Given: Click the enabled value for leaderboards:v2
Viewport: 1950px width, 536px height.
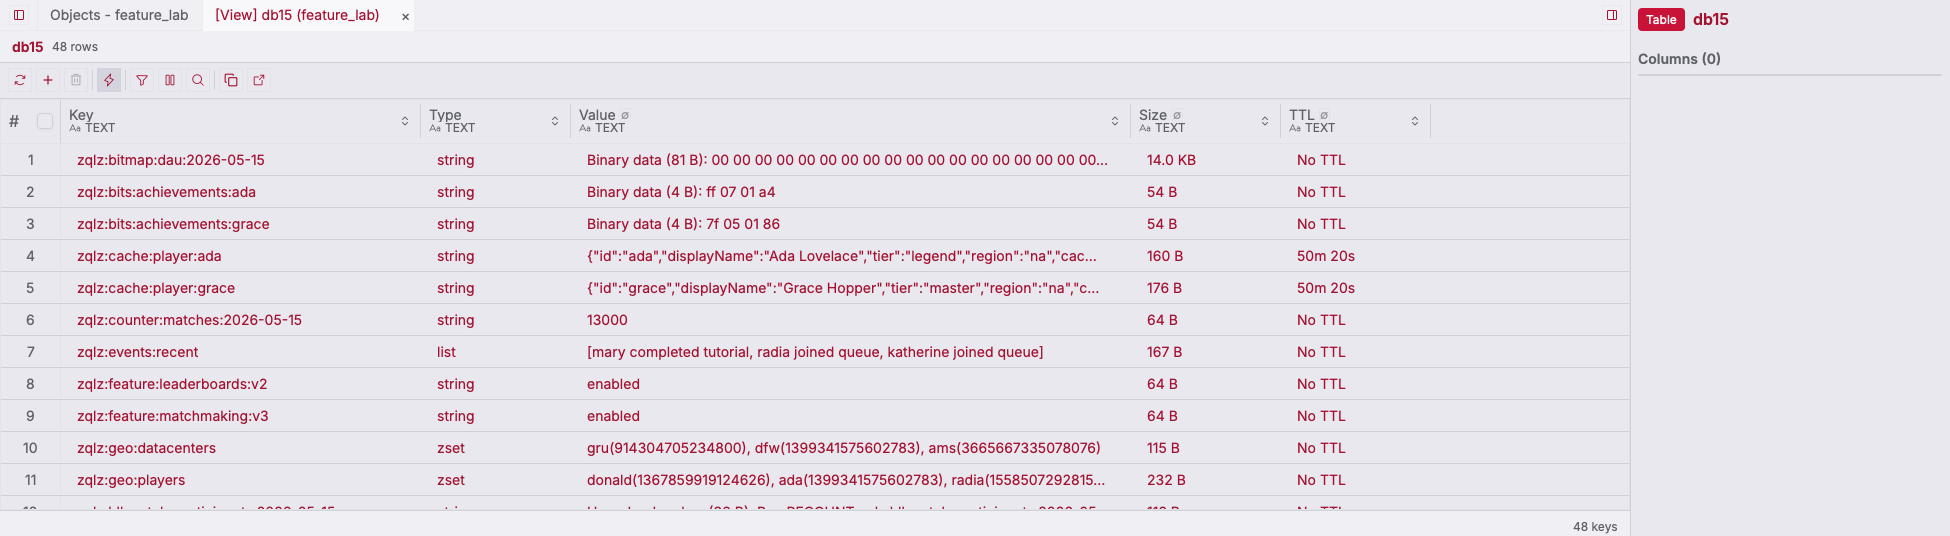Looking at the screenshot, I should click(x=850, y=384).
